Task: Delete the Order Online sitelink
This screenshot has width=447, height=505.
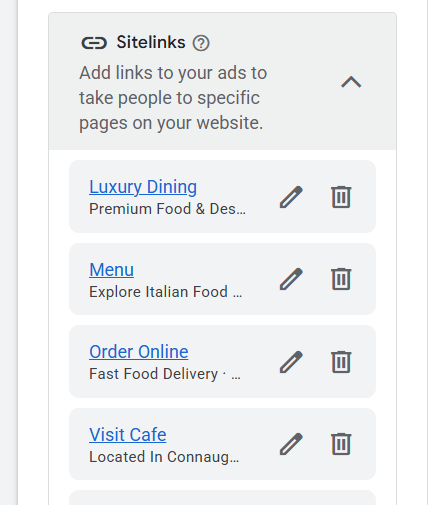Action: (341, 362)
